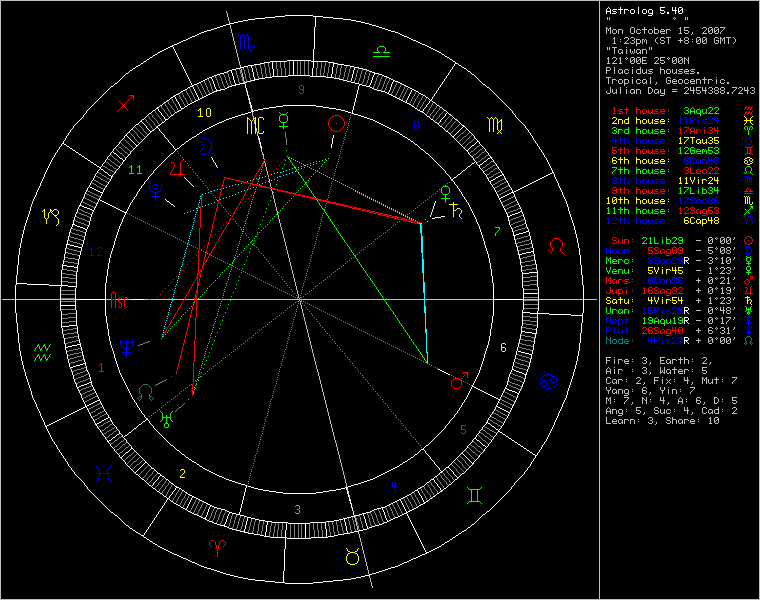Select the Saturn glyph inside the chart
Screen dimensions: 760x600
pos(458,211)
